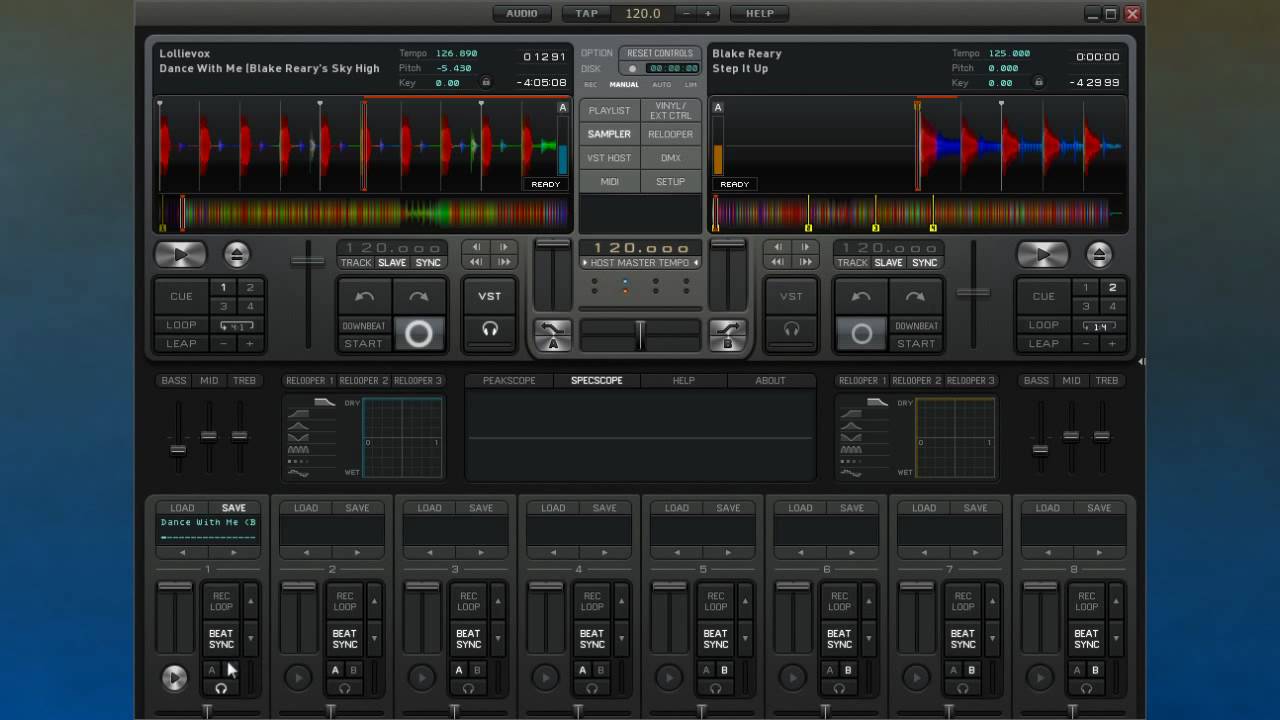The height and width of the screenshot is (720, 1280).
Task: Nudge deck B one step forward
Action: 806,247
